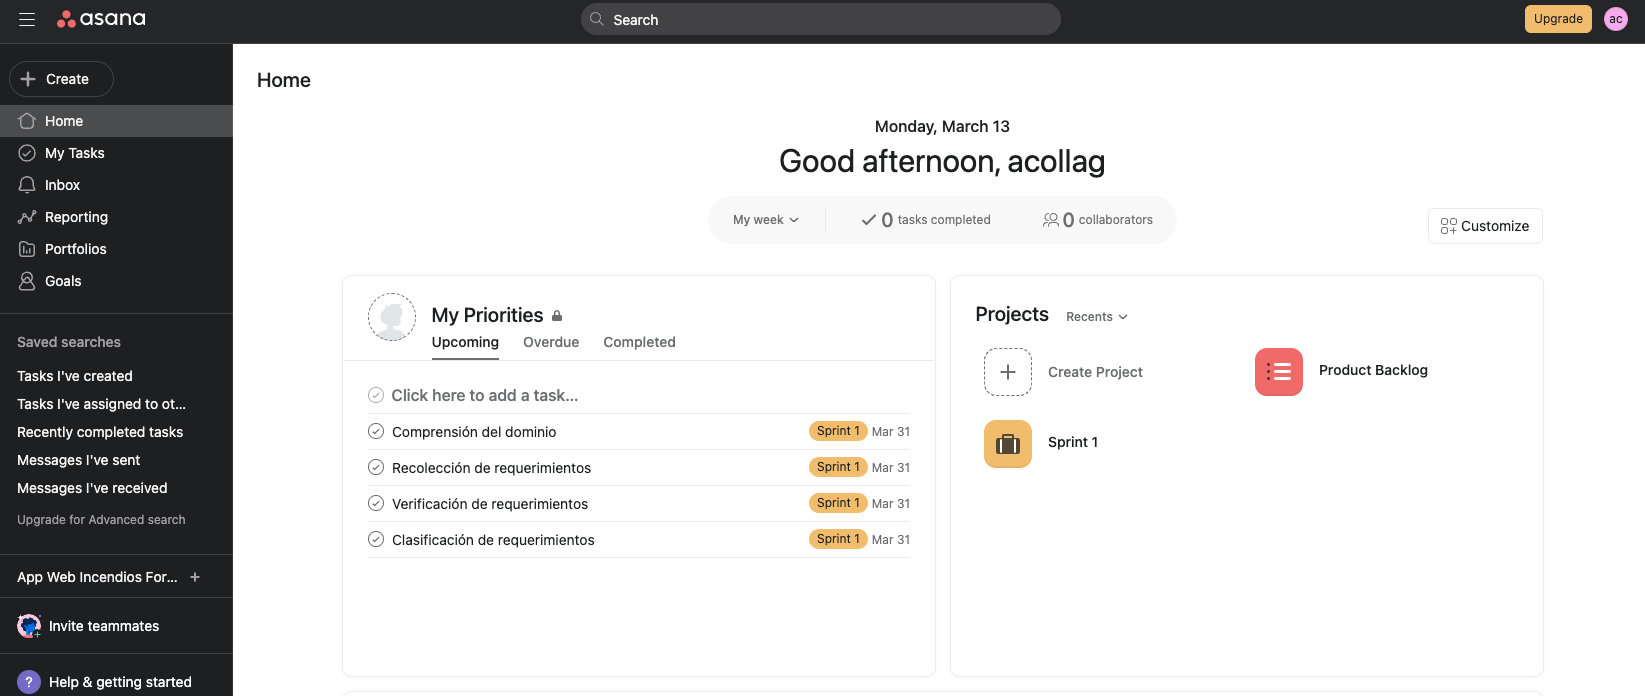
Task: Open the Recents projects dropdown
Action: [x=1096, y=317]
